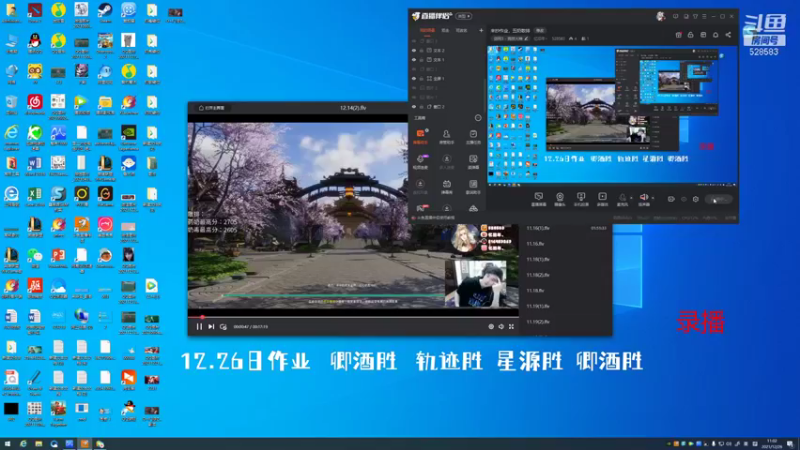The height and width of the screenshot is (450, 800).
Task: Click the taskbar clock and date
Action: pos(771,444)
